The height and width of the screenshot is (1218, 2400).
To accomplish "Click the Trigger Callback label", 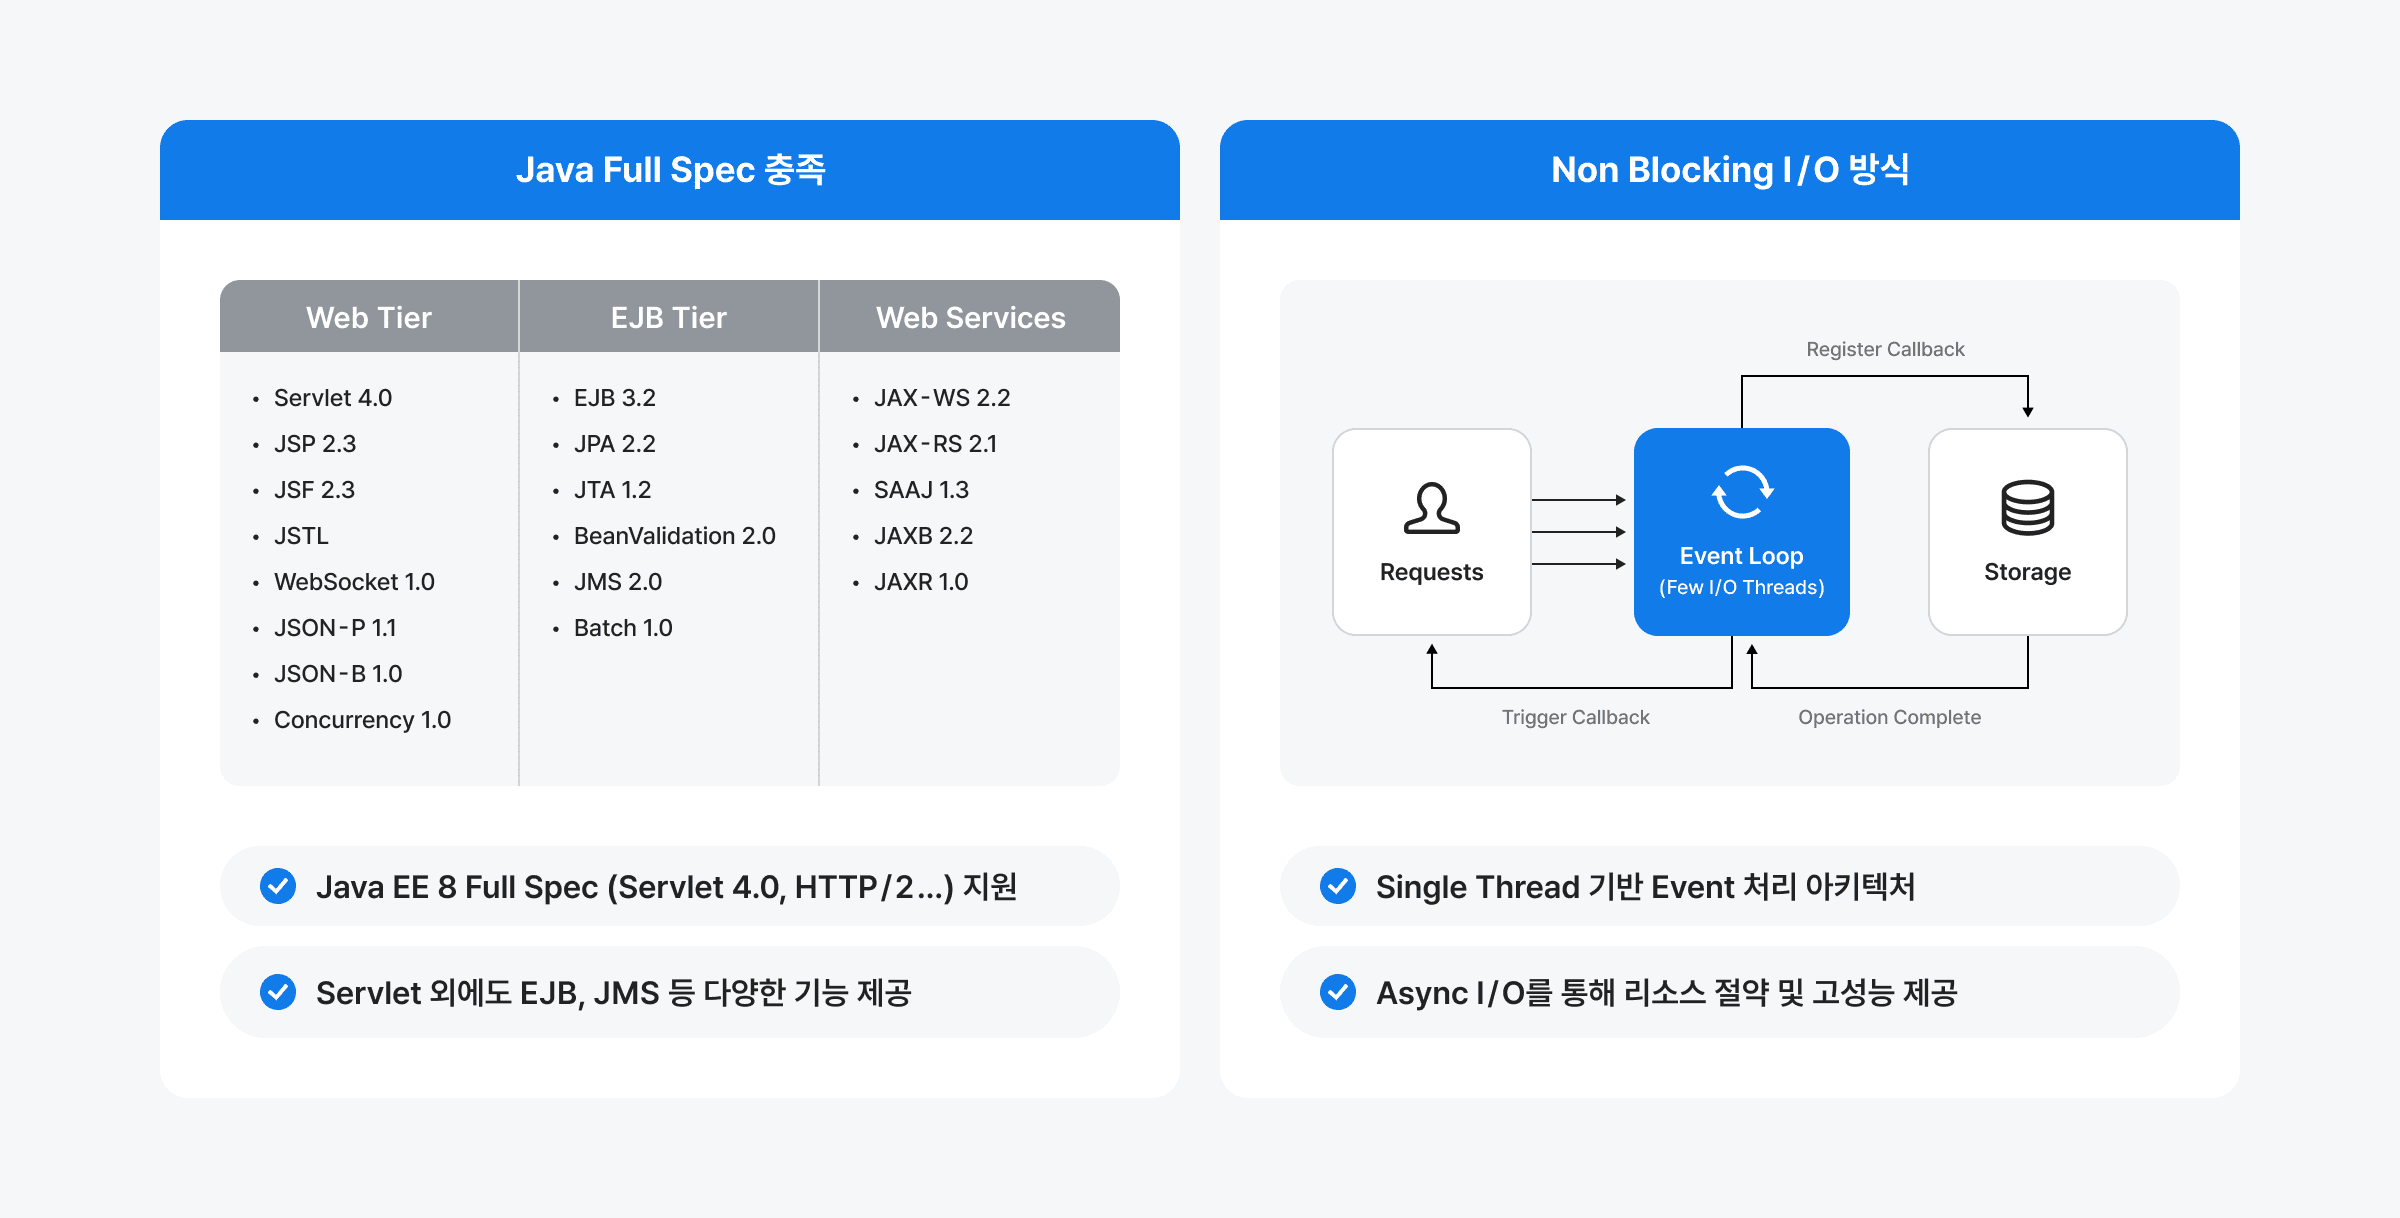I will click(1575, 717).
